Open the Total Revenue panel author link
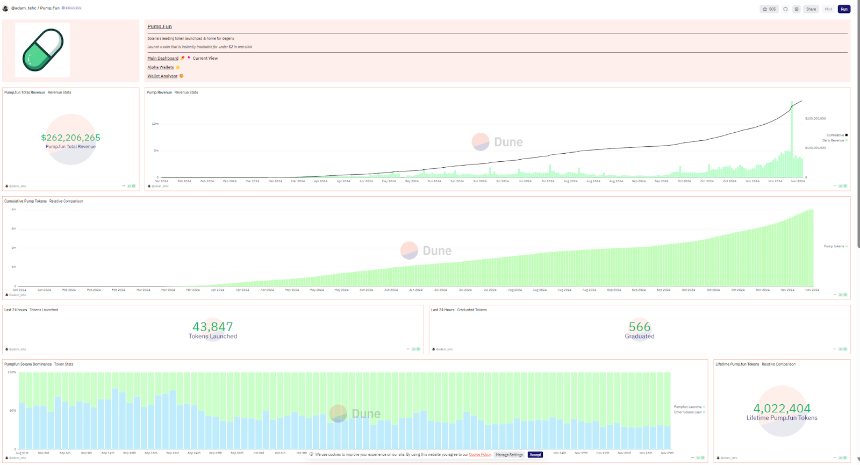The height and width of the screenshot is (465, 860). [x=16, y=186]
